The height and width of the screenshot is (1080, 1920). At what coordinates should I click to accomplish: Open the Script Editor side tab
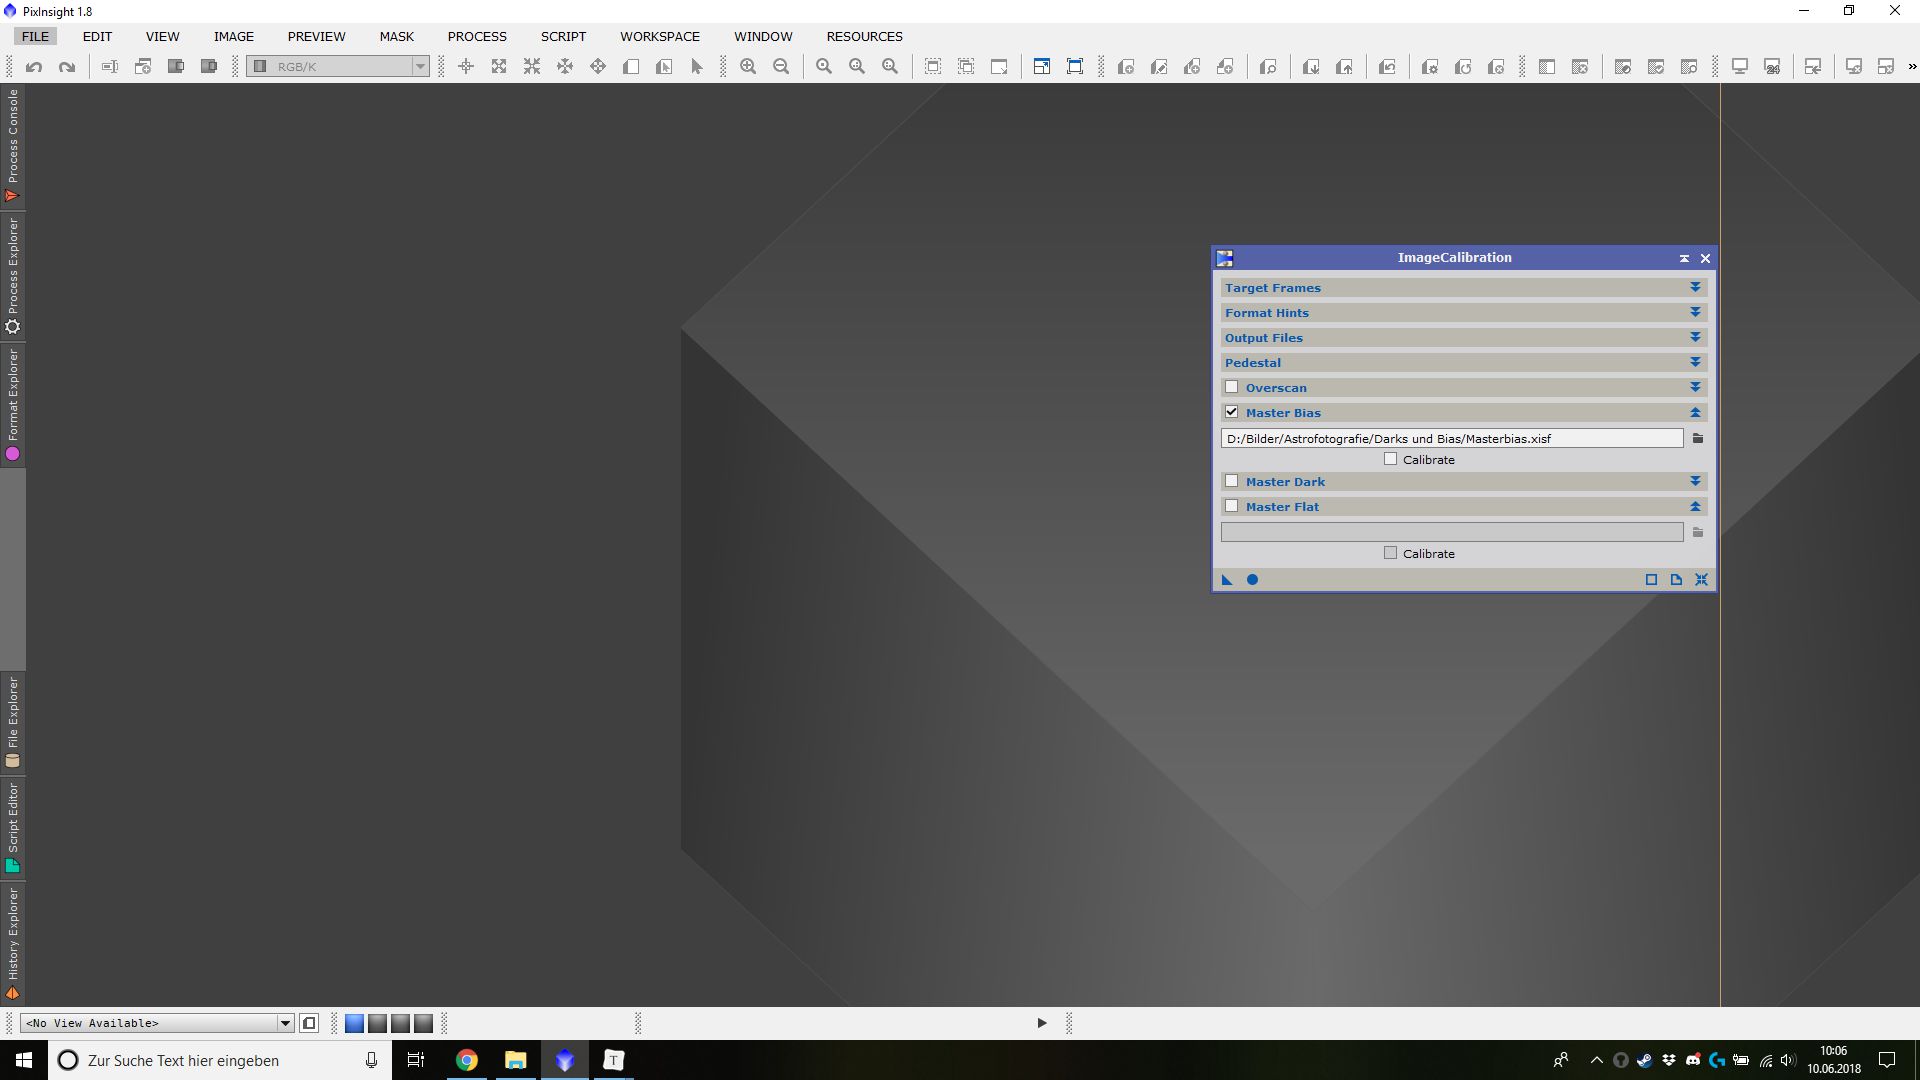13,827
